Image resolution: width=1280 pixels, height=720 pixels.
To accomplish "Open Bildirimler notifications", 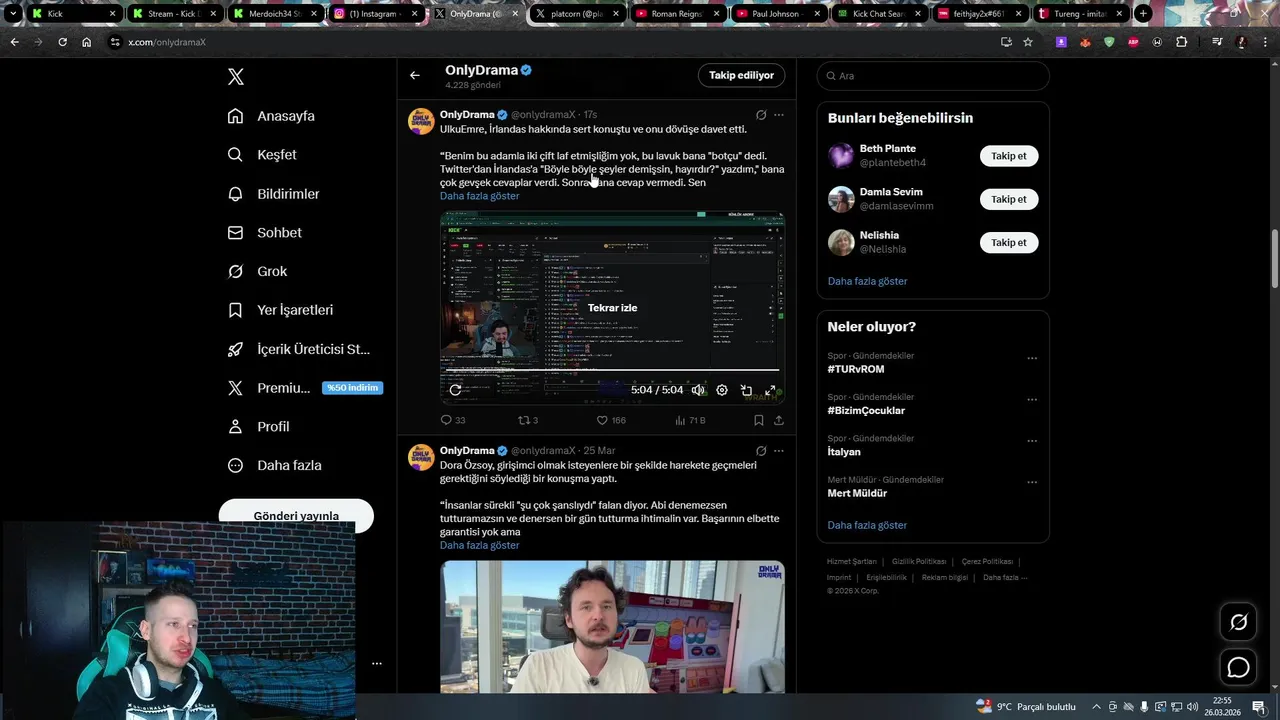I will [273, 194].
